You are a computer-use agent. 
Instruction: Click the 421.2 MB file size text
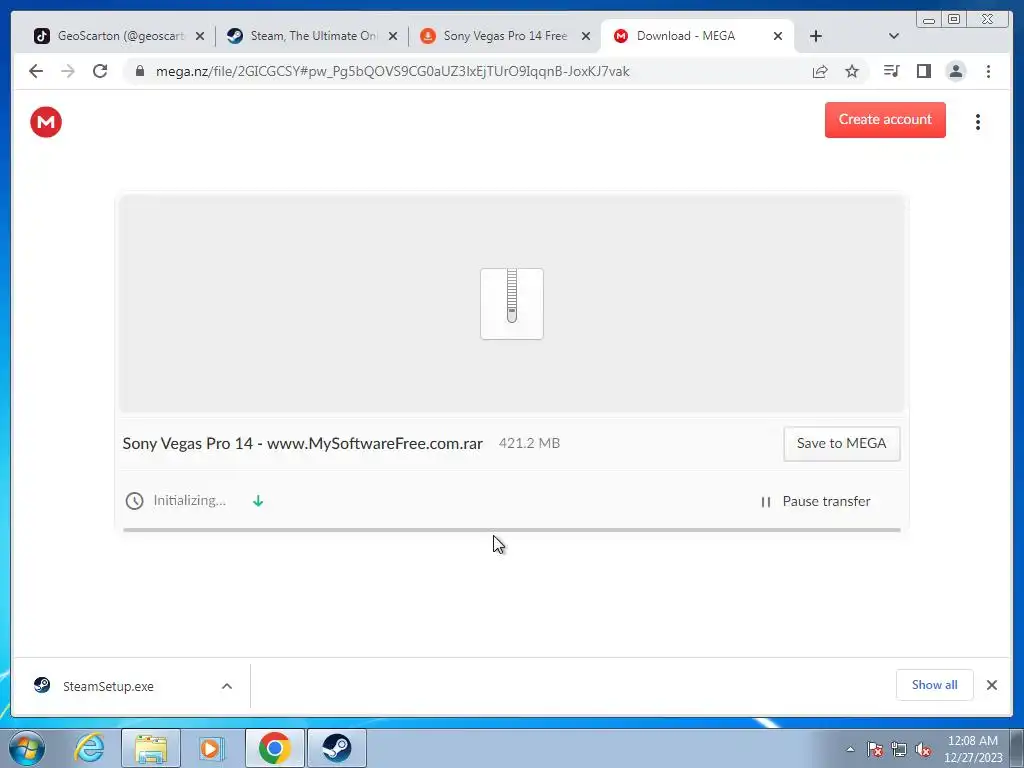[529, 443]
